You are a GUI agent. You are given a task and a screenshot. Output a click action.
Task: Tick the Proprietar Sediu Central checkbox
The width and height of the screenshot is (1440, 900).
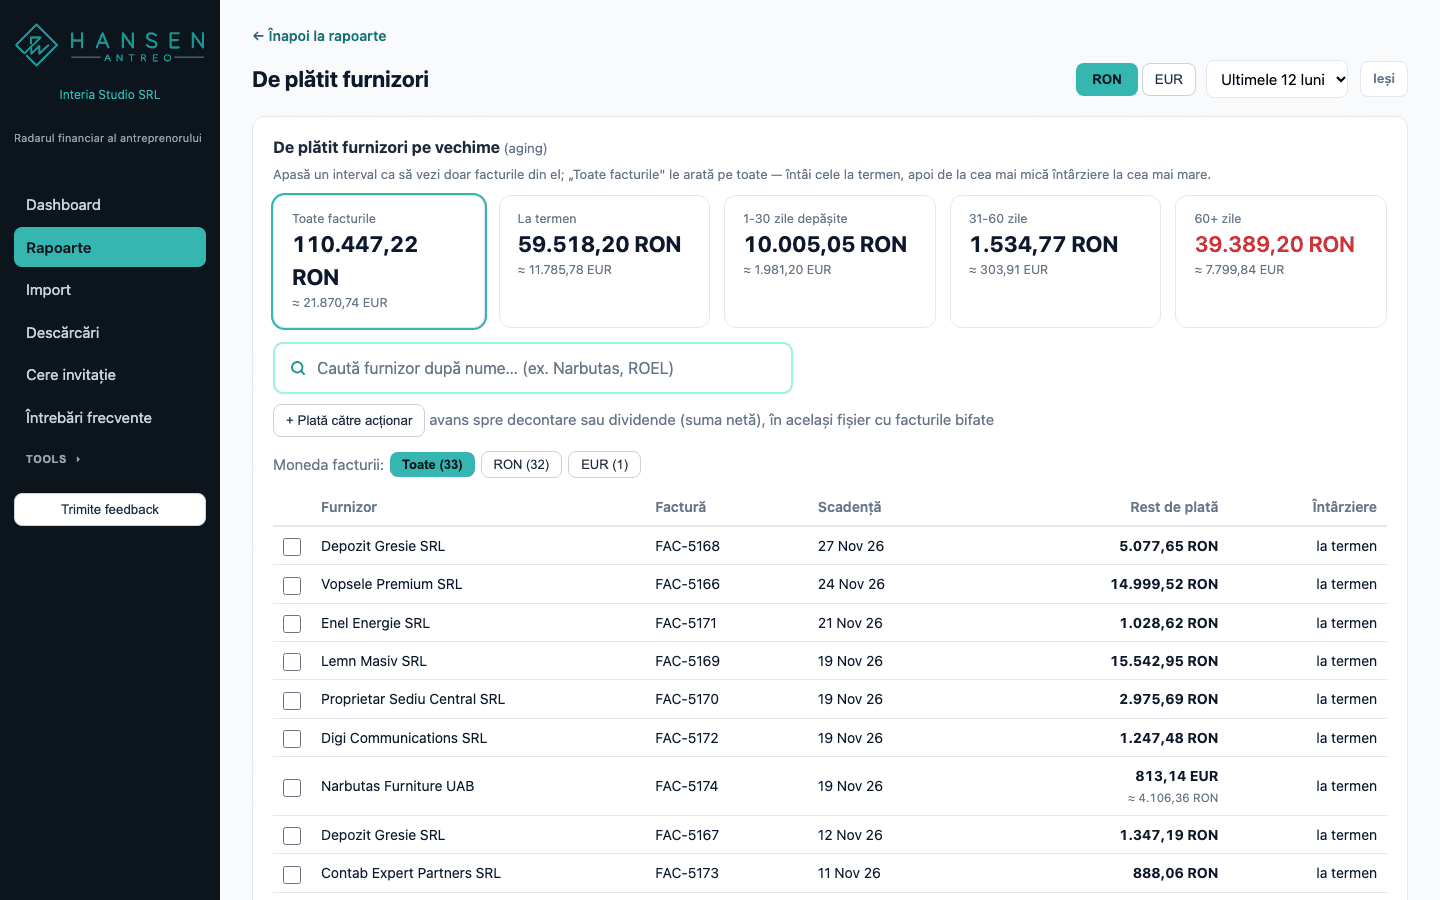pyautogui.click(x=292, y=700)
